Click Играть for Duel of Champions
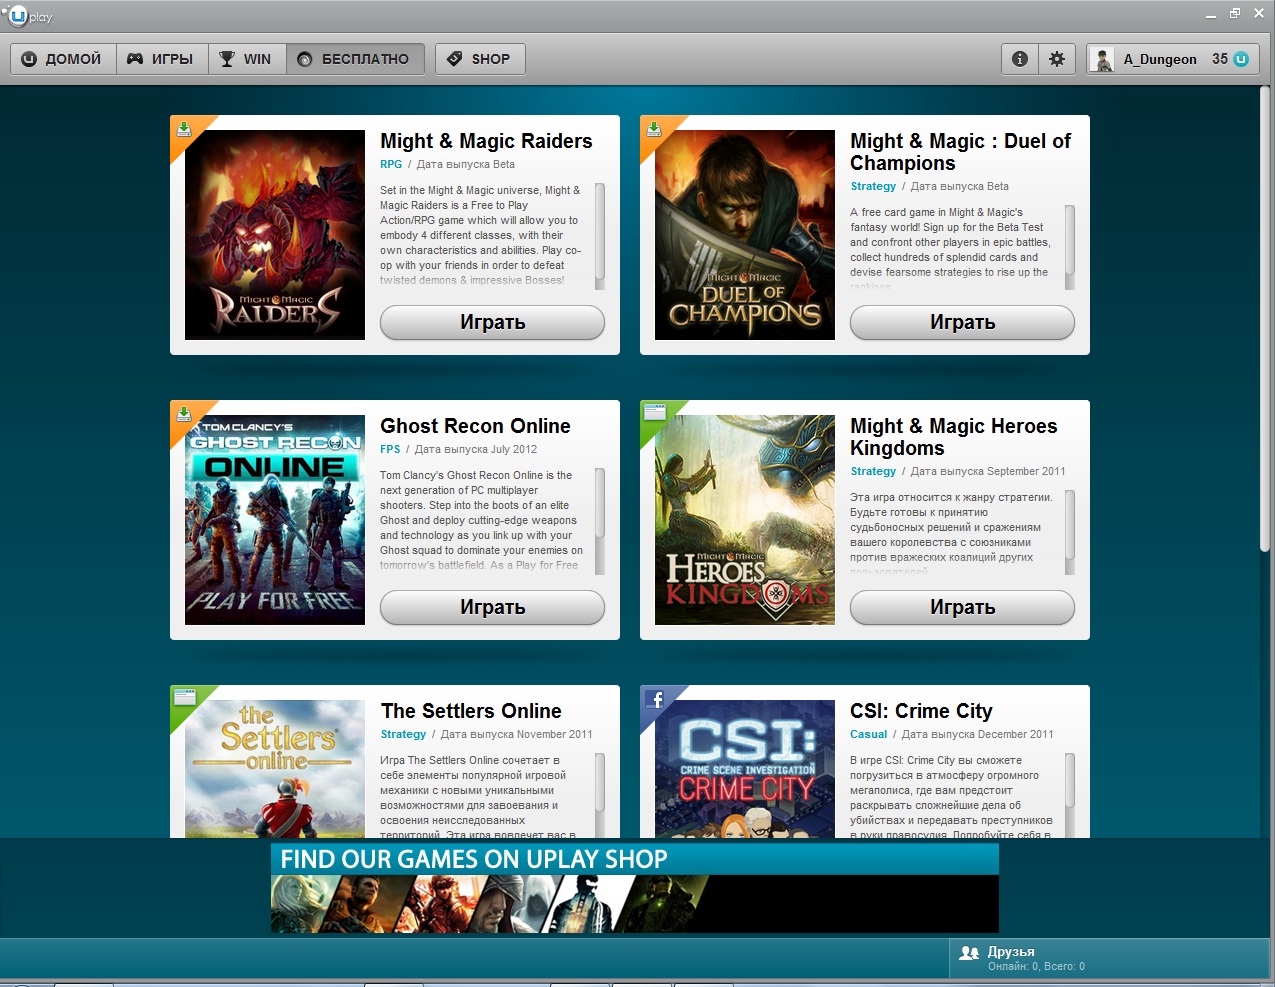The width and height of the screenshot is (1275, 987). (x=962, y=323)
